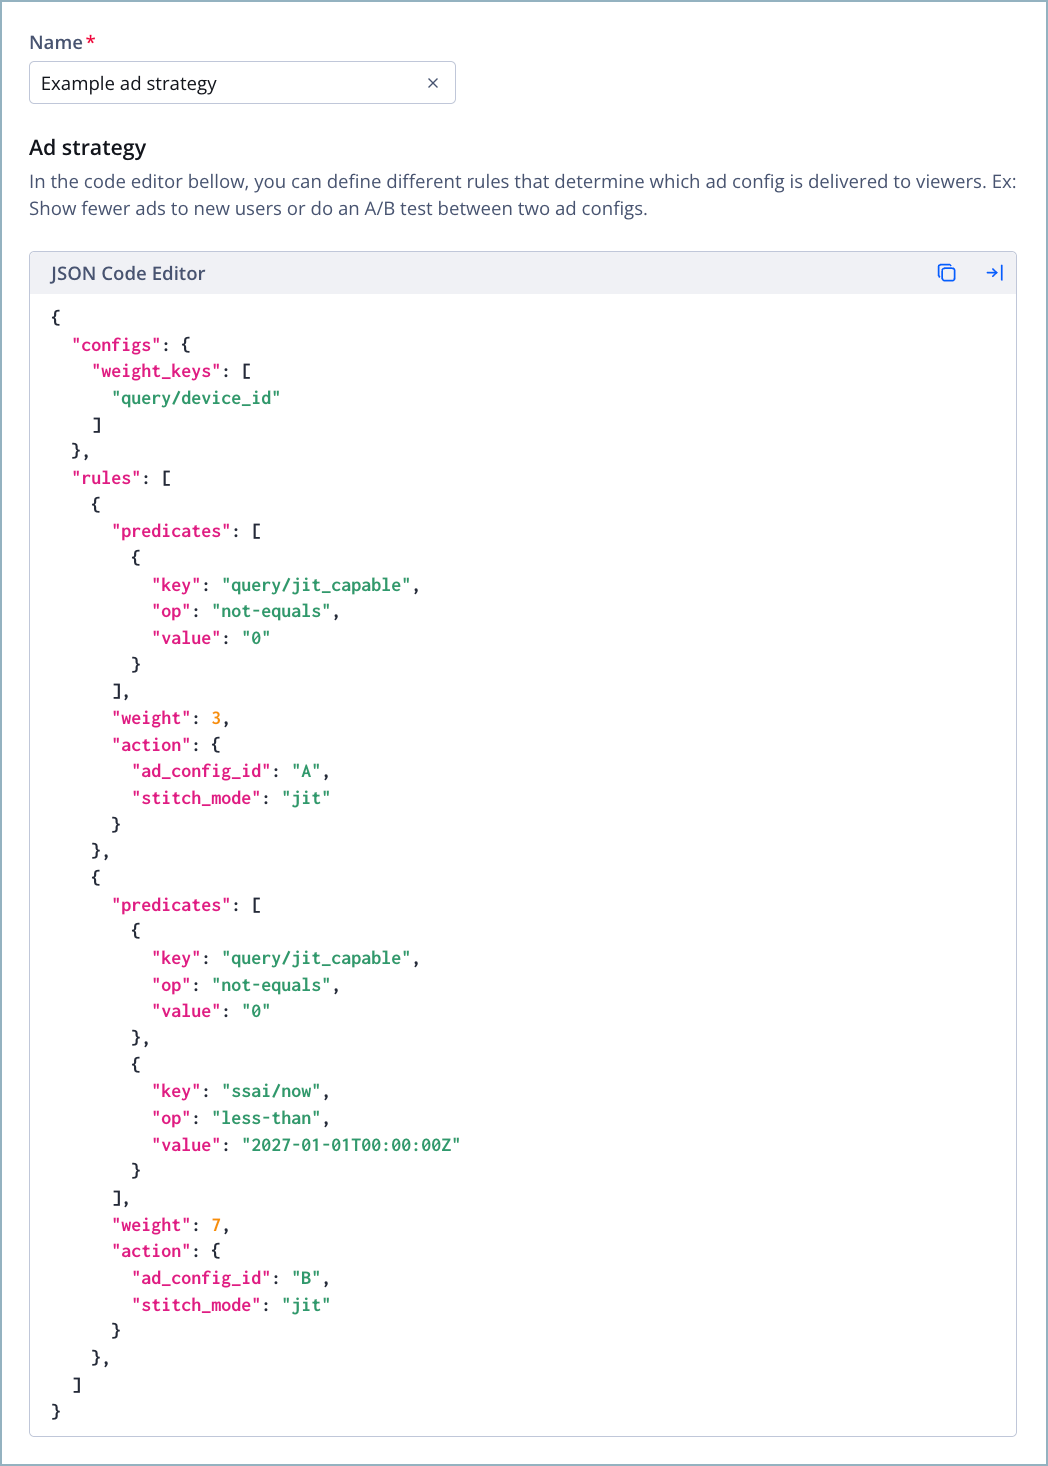Click the "ad_config_id": "A" line
This screenshot has height=1466, width=1048.
[230, 770]
